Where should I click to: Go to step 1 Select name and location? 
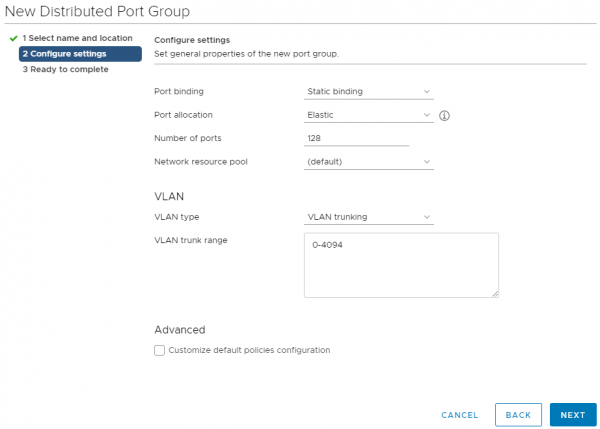77,38
